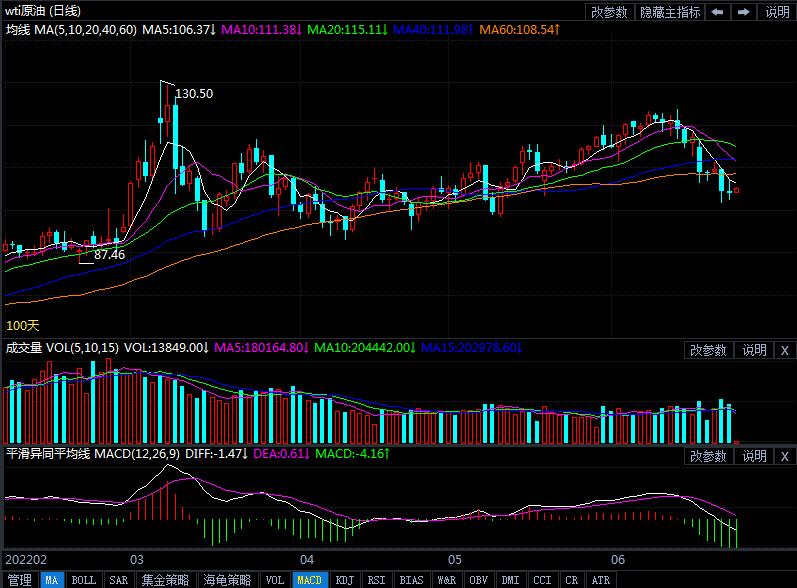Image resolution: width=797 pixels, height=588 pixels.
Task: Select the MACD indicator tab
Action: [x=309, y=580]
